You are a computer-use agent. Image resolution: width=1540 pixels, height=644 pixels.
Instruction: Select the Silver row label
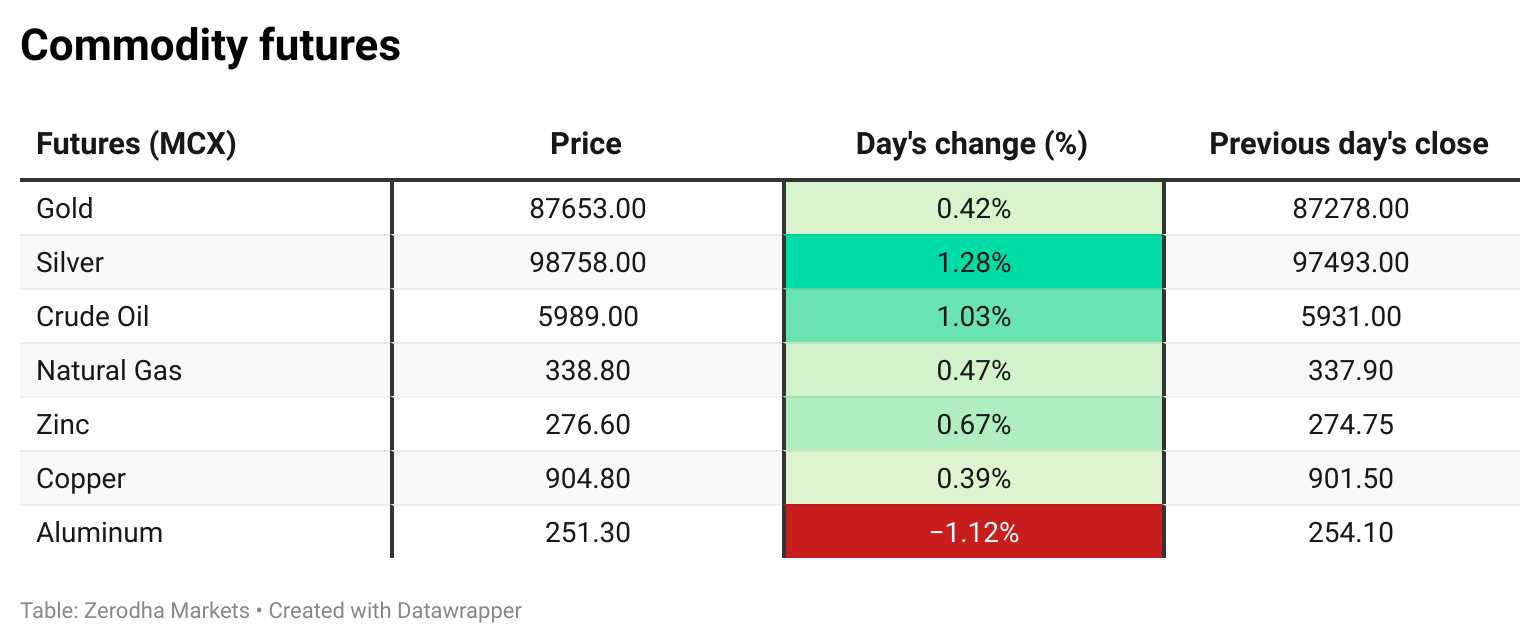tap(70, 263)
